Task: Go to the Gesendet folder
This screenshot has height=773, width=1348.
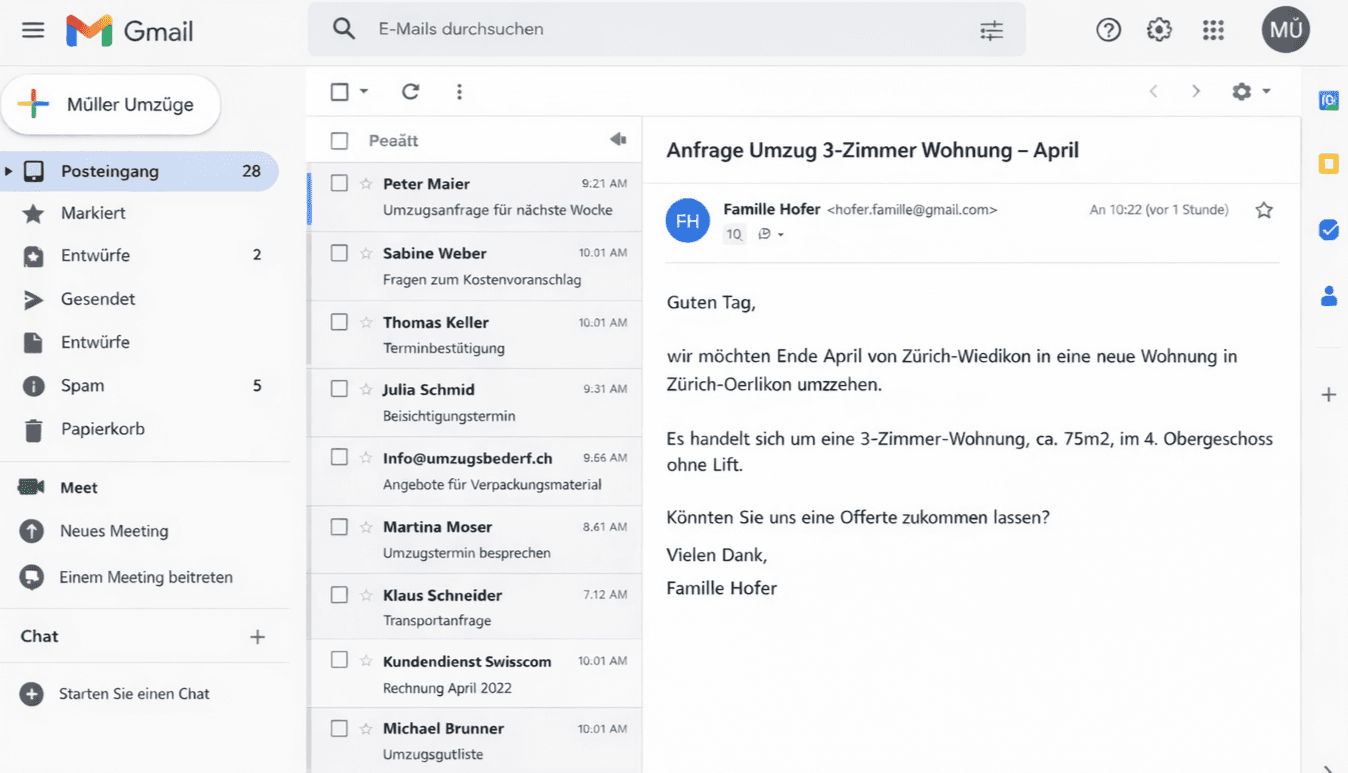Action: pyautogui.click(x=97, y=298)
